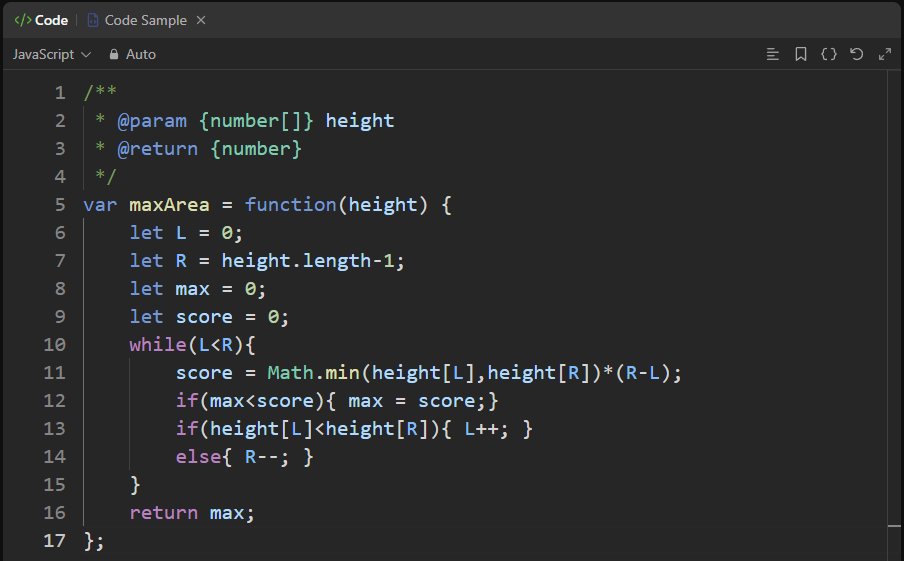This screenshot has height=561, width=904.
Task: Click the vertical scrollbar of the editor
Action: coord(894,314)
